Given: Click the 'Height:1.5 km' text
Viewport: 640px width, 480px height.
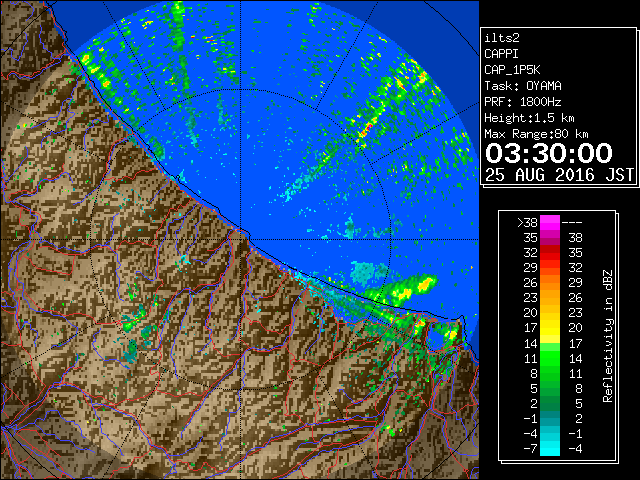Looking at the screenshot, I should [529, 118].
